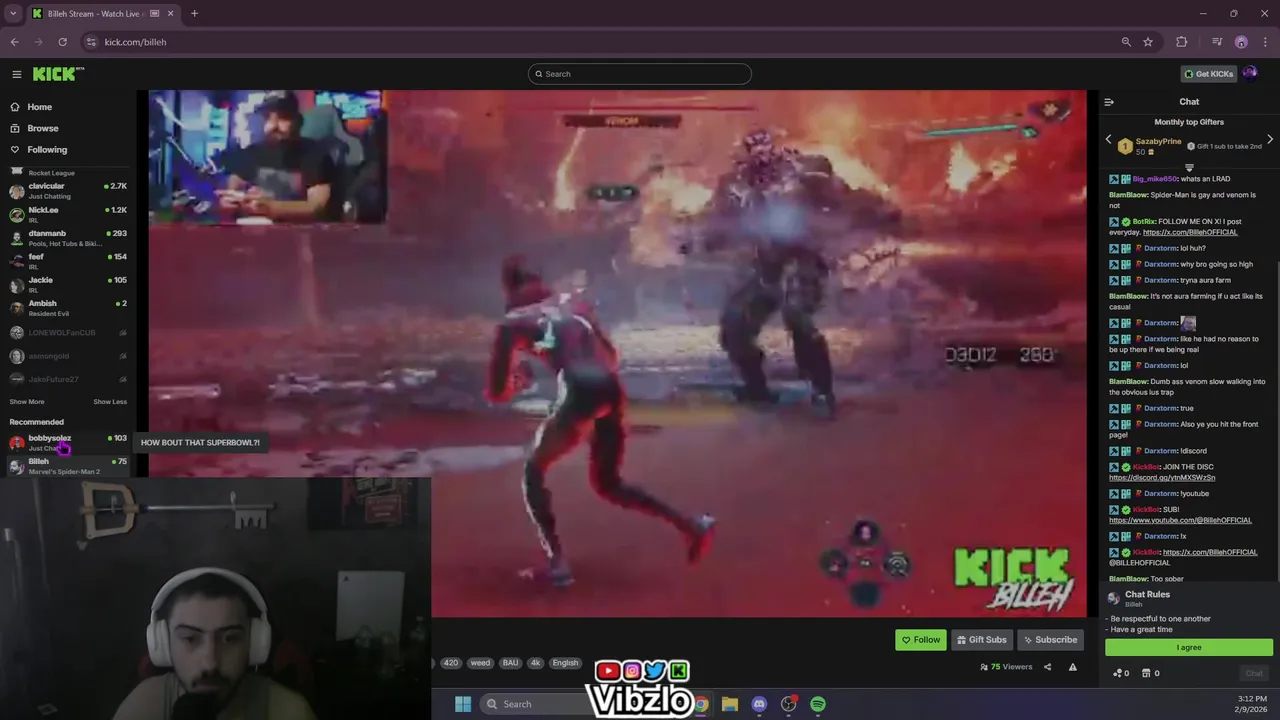The image size is (1280, 720).
Task: Open offline channel LONEWOLFanCUB
Action: [x=68, y=332]
